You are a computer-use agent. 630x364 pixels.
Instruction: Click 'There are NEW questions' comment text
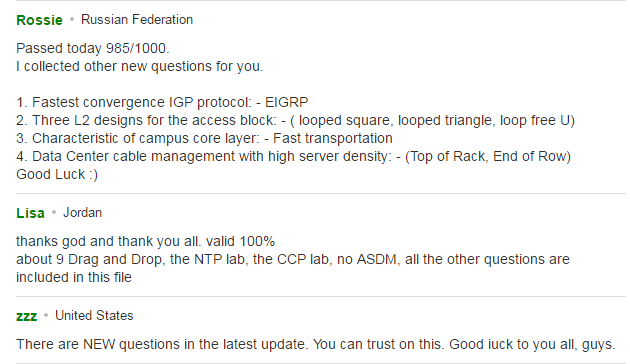click(316, 344)
